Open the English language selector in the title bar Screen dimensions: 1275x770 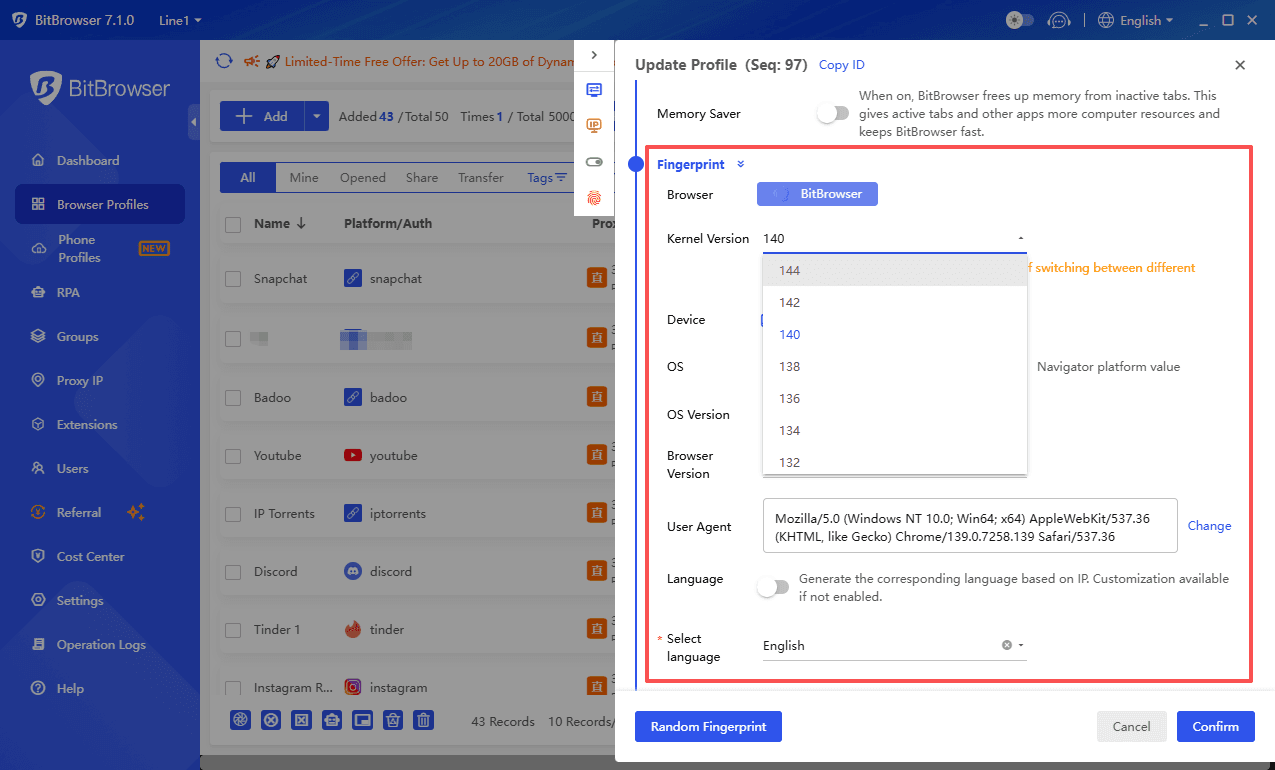[x=1135, y=19]
